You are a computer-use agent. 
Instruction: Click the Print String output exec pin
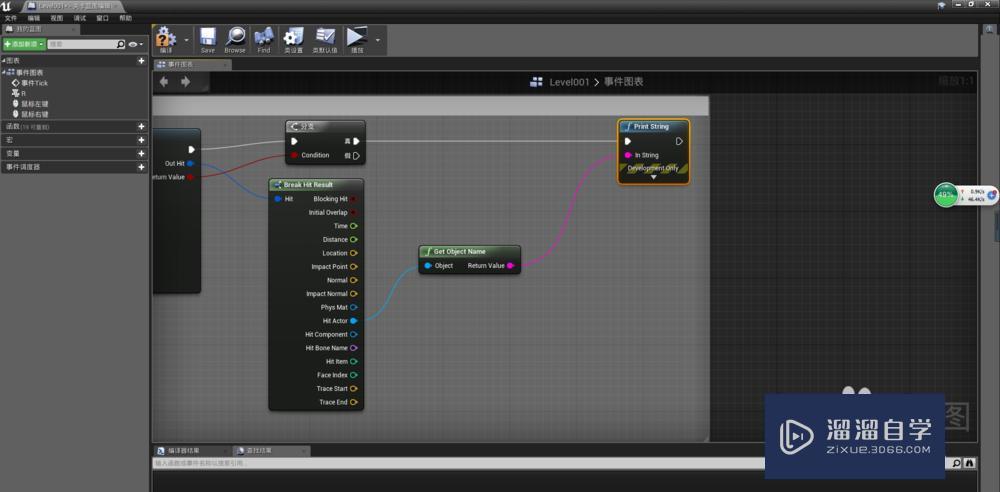679,141
